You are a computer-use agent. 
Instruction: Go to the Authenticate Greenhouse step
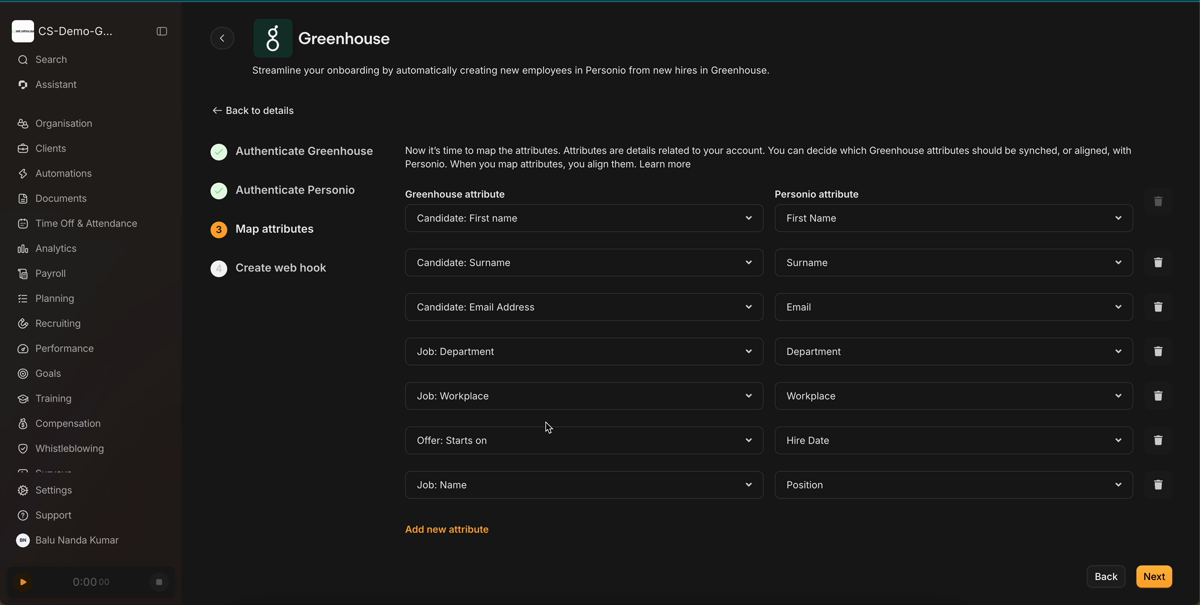292,152
